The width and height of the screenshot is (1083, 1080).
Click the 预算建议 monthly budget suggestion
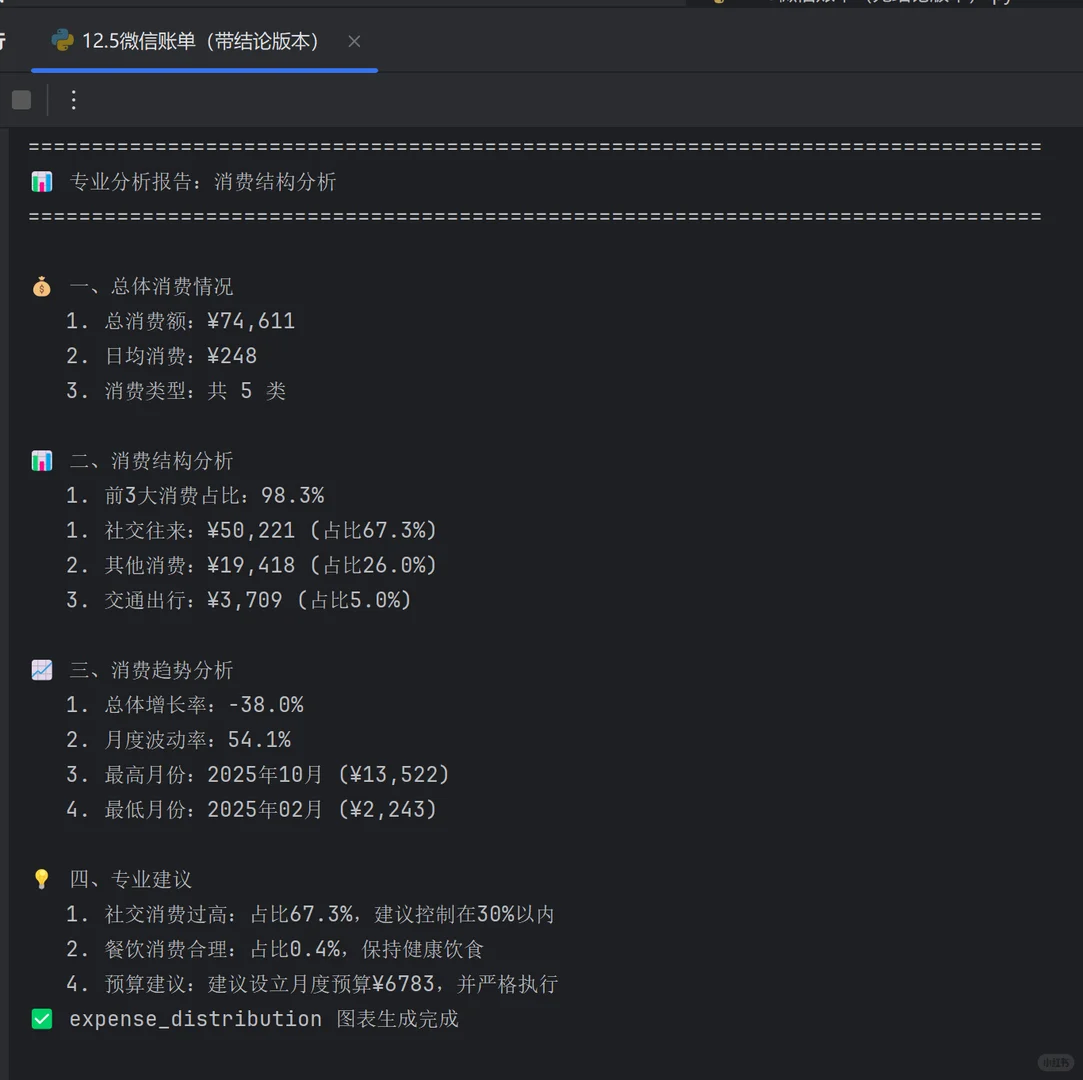pyautogui.click(x=330, y=983)
